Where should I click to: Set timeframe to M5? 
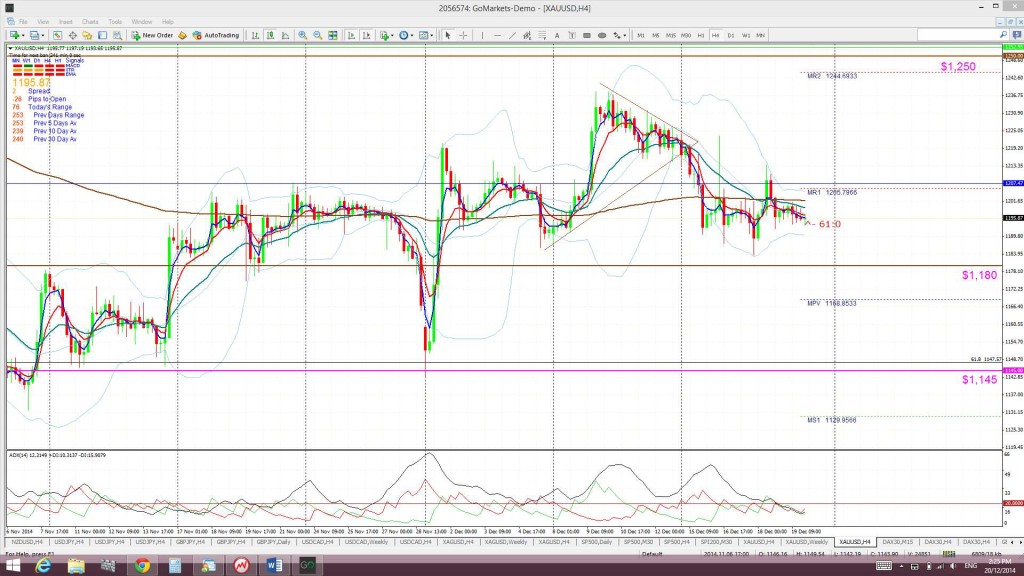point(656,35)
